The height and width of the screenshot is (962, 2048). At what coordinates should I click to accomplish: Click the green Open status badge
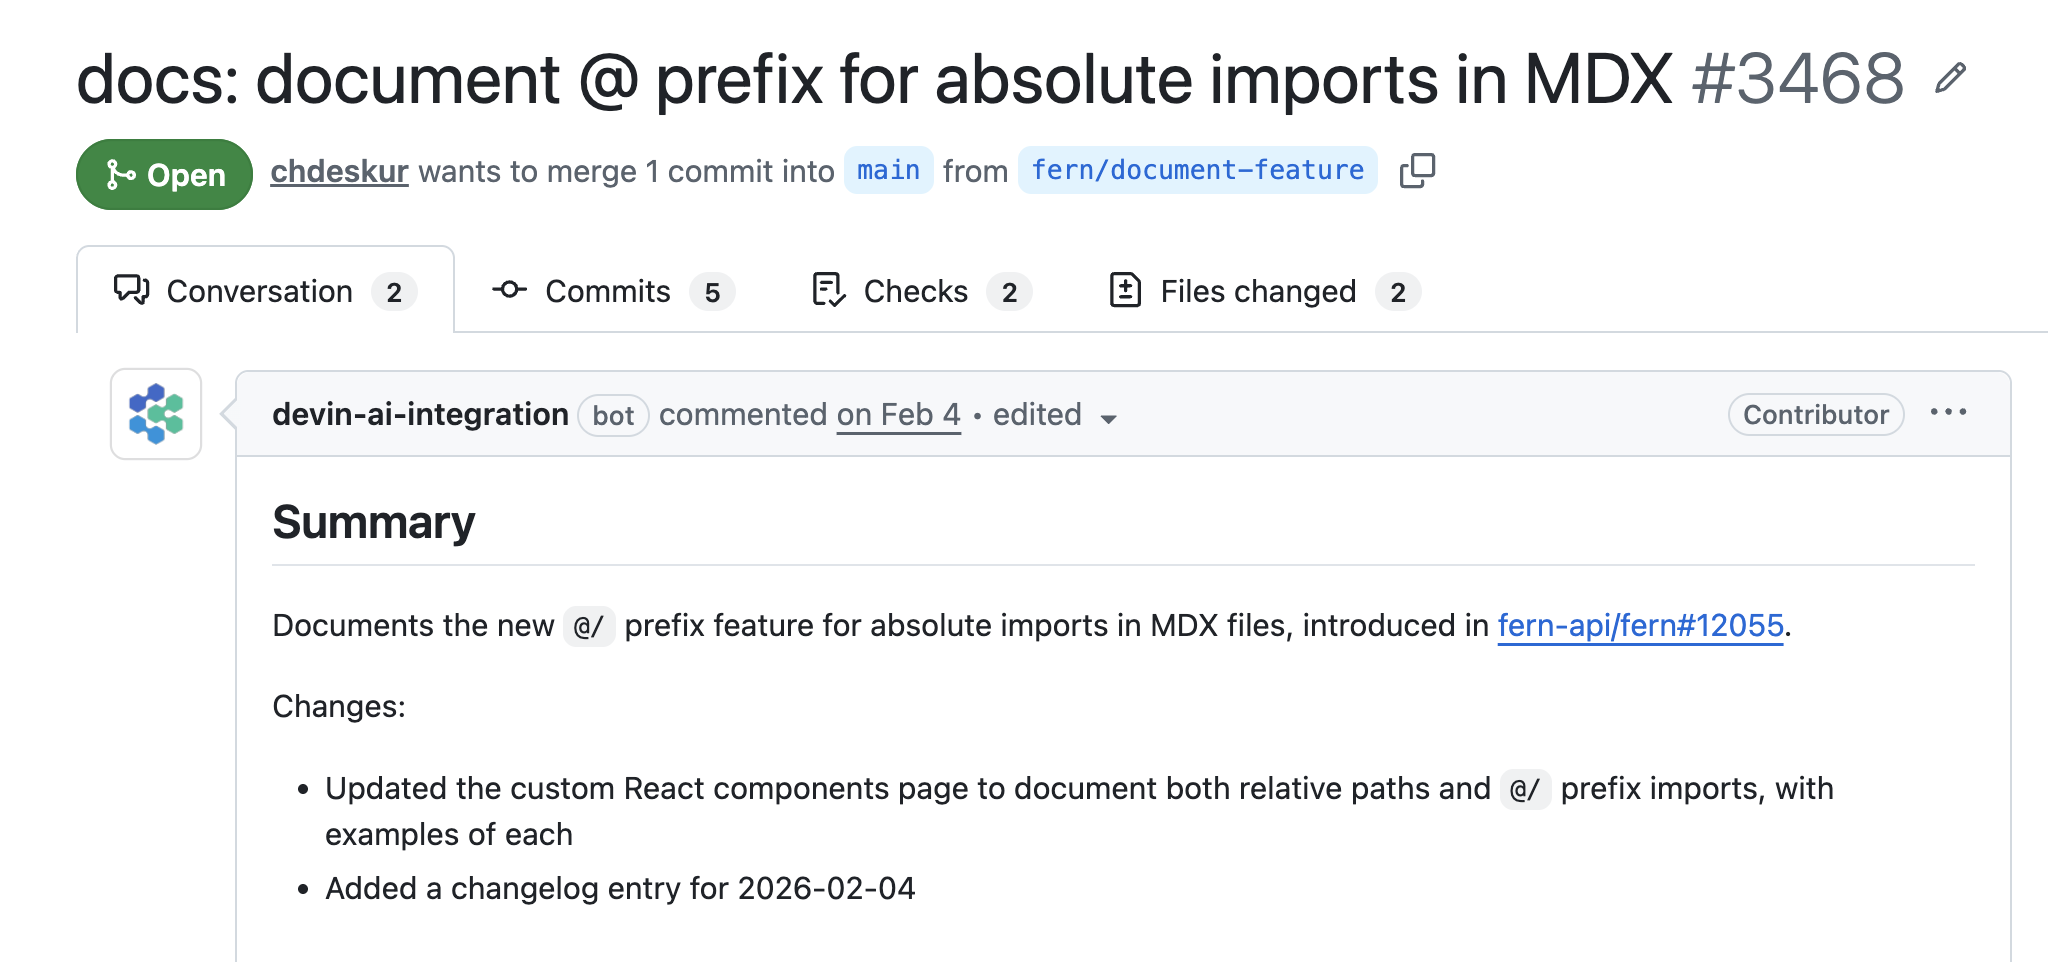(165, 175)
